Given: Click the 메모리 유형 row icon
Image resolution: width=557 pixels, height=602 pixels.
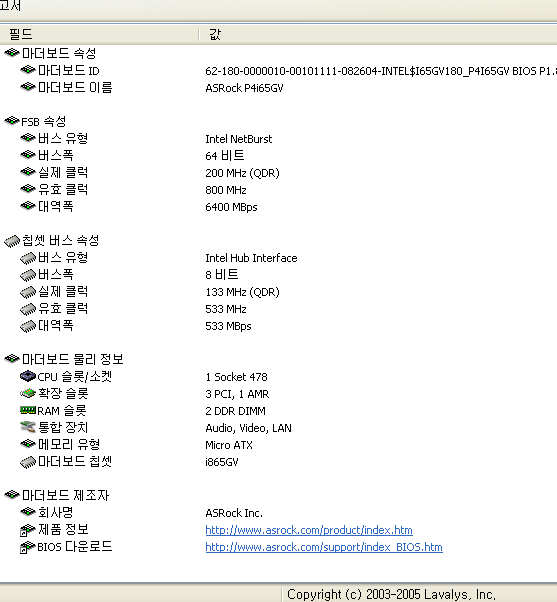Looking at the screenshot, I should (x=28, y=444).
